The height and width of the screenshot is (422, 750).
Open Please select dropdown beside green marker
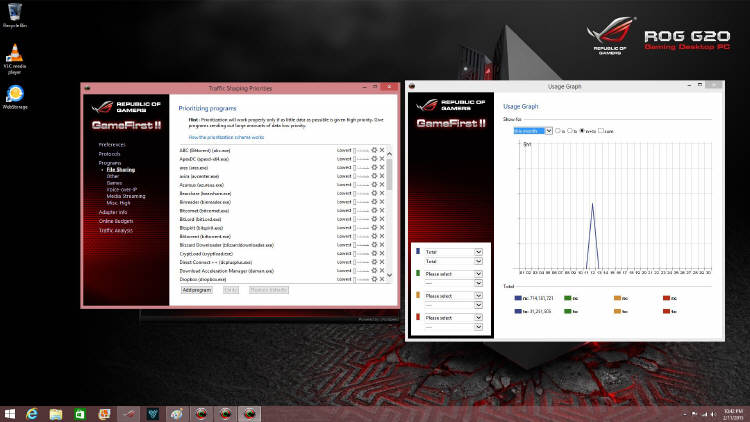pos(453,274)
